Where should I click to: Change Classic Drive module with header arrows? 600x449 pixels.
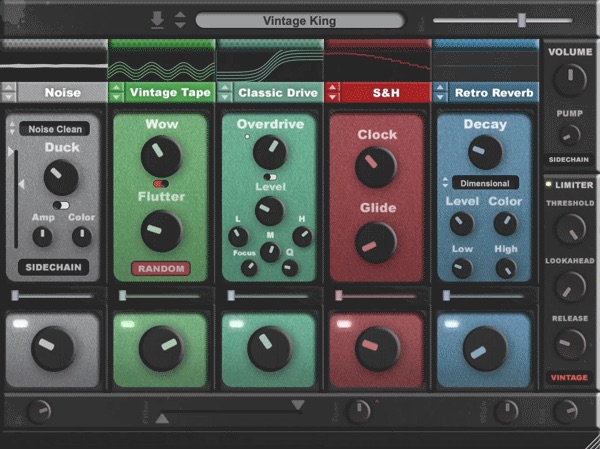coord(225,92)
